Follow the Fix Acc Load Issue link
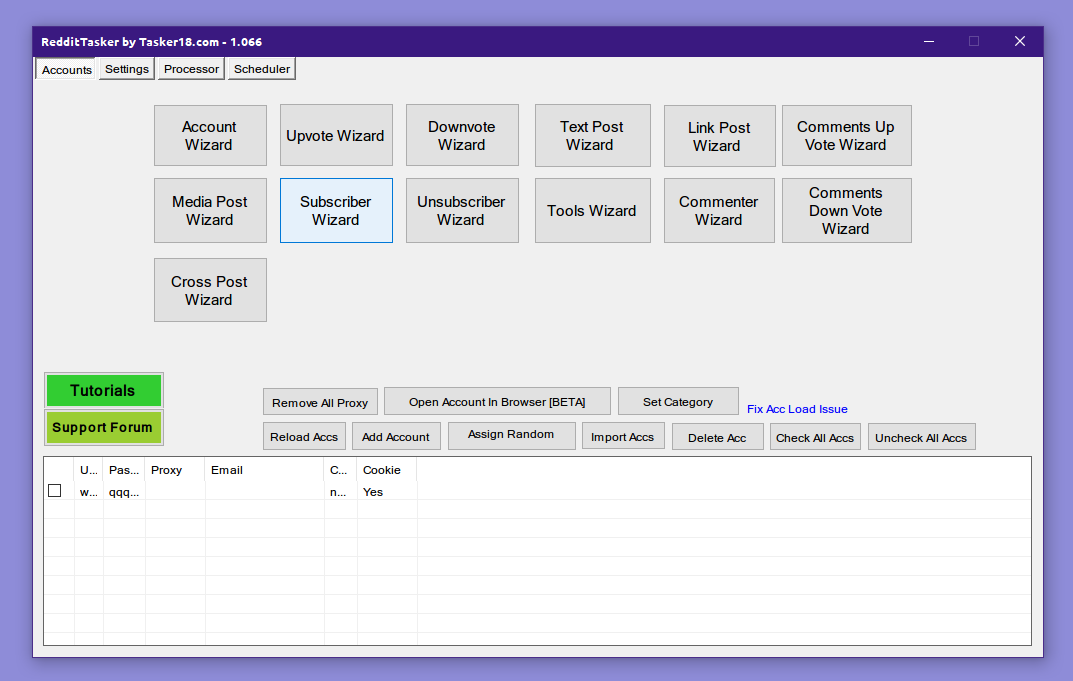Image resolution: width=1073 pixels, height=681 pixels. (x=797, y=409)
